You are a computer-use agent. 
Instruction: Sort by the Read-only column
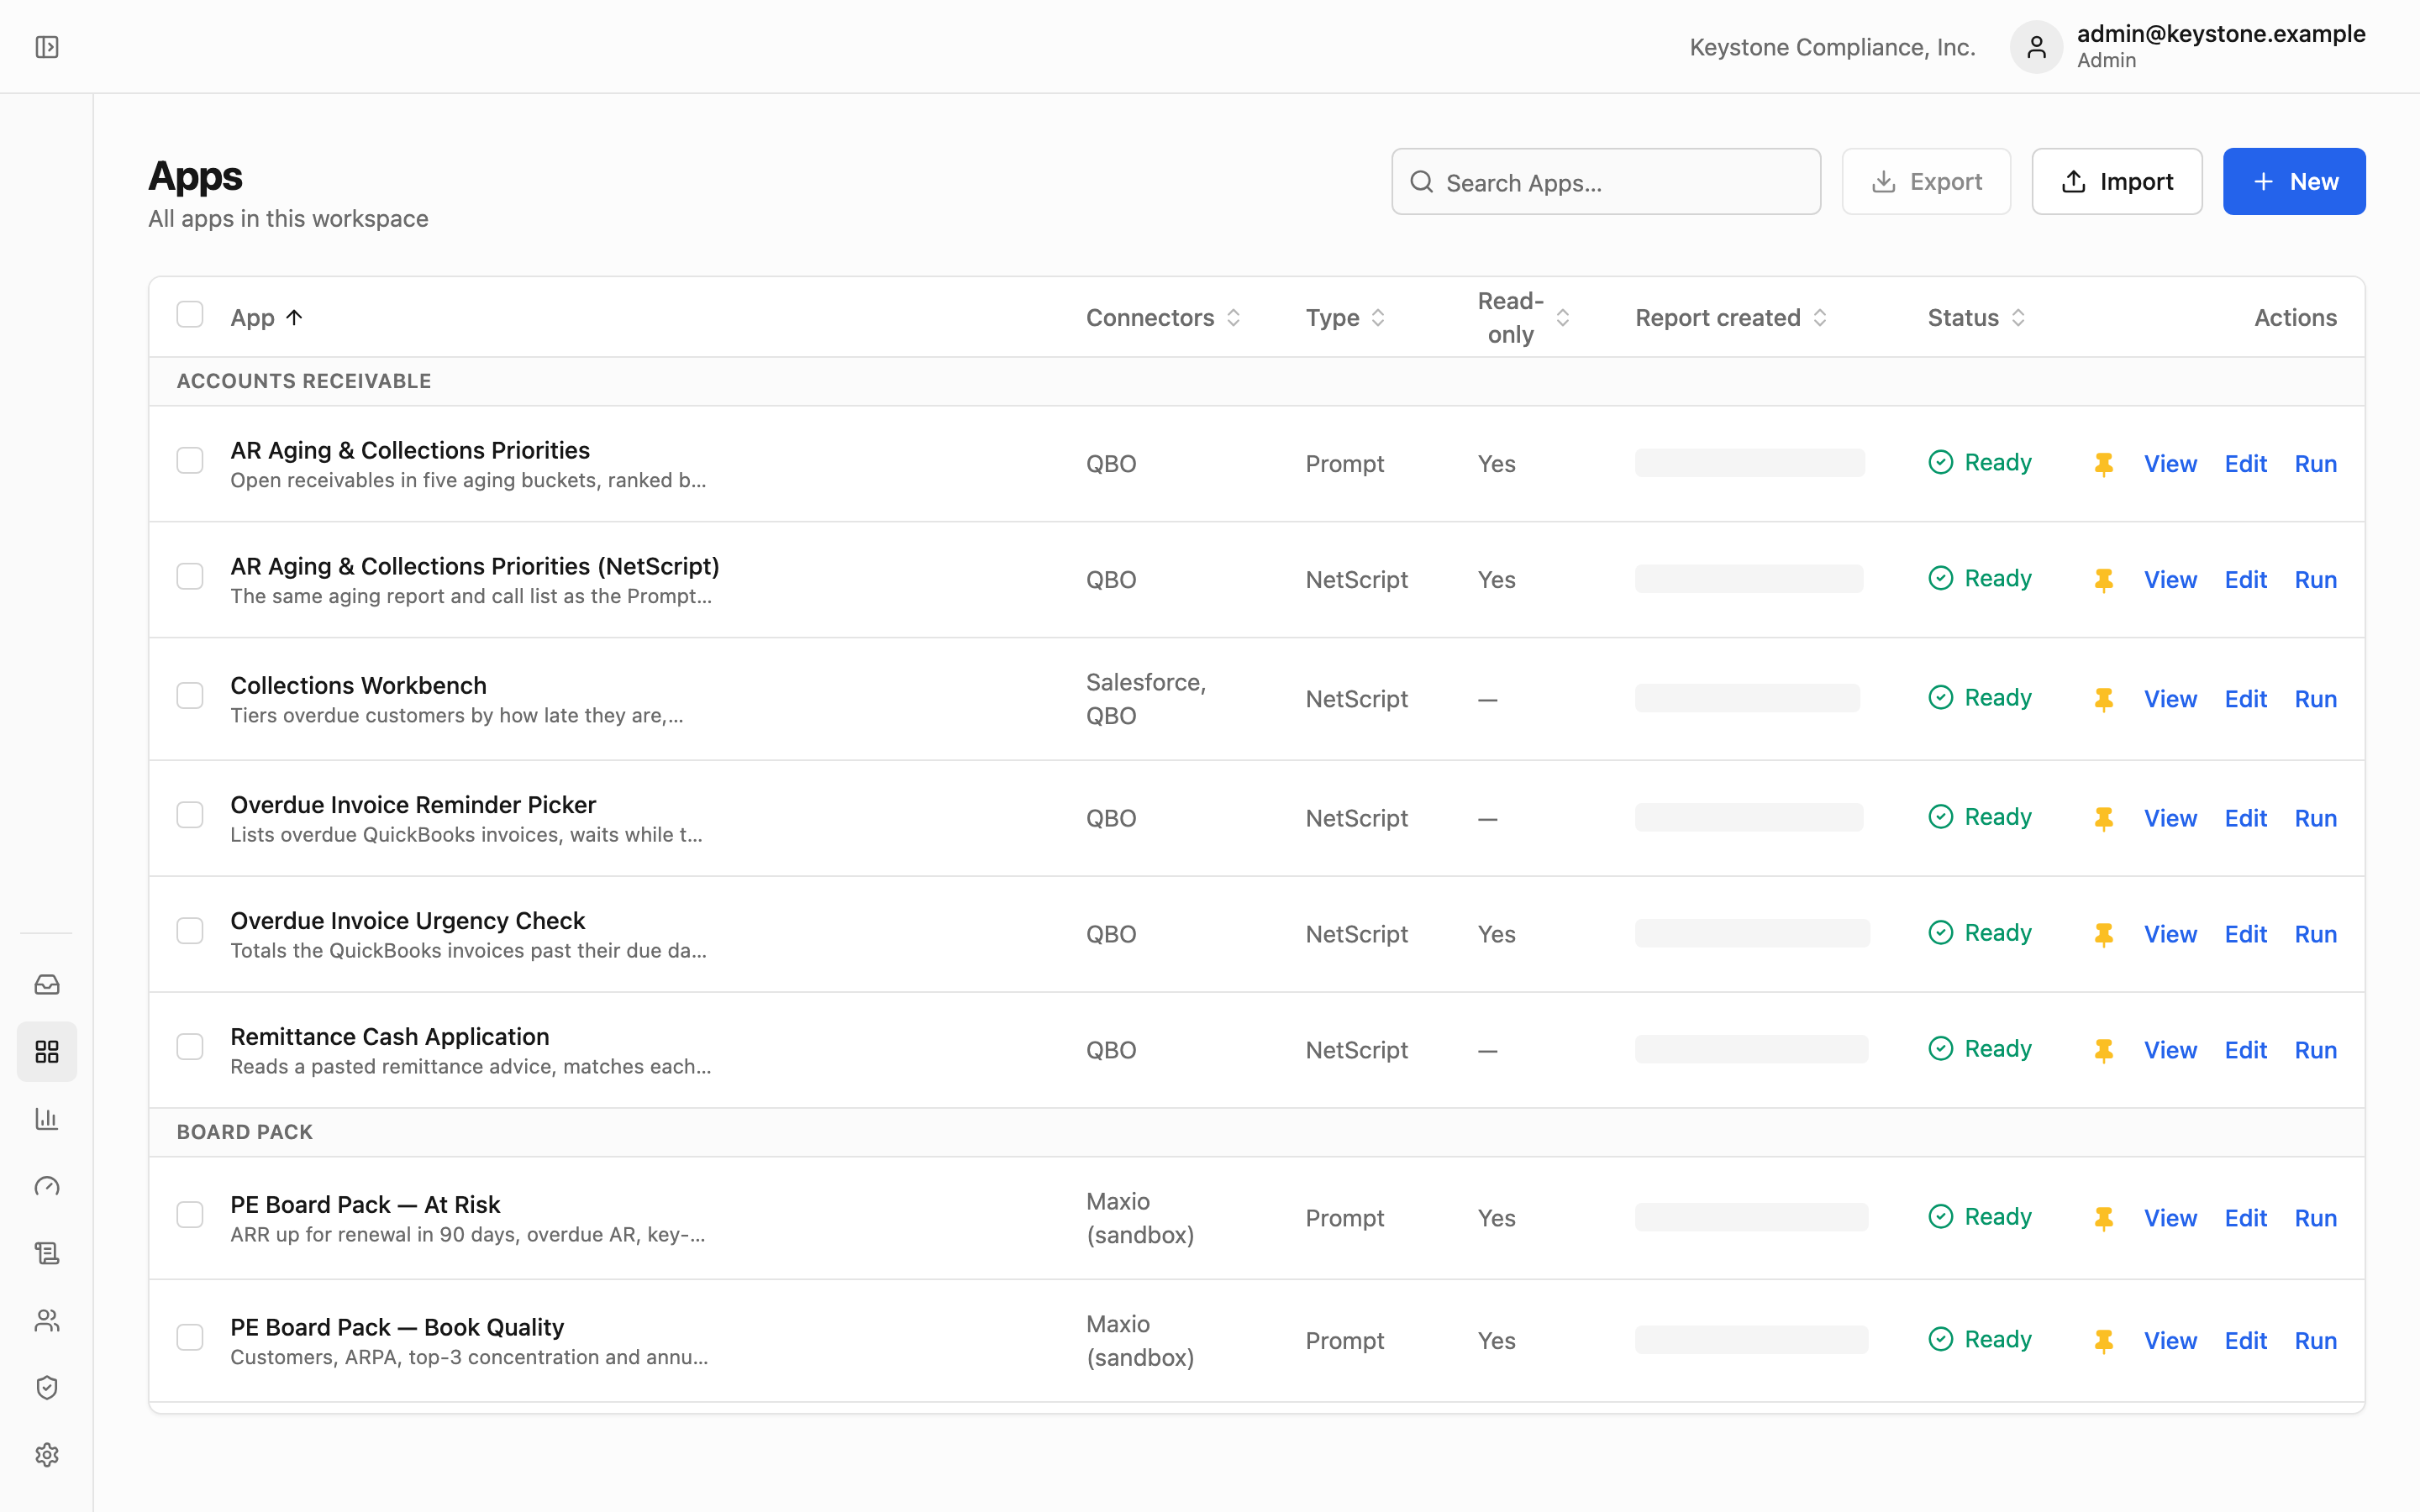click(x=1523, y=318)
